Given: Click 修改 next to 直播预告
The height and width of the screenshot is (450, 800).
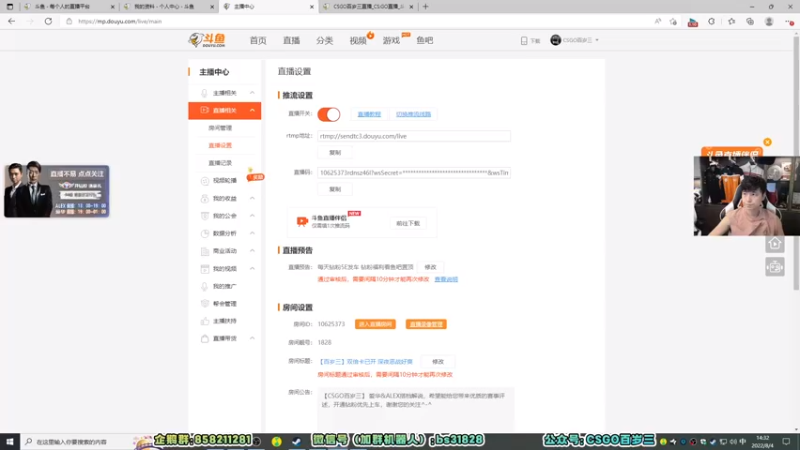Looking at the screenshot, I should pyautogui.click(x=430, y=267).
